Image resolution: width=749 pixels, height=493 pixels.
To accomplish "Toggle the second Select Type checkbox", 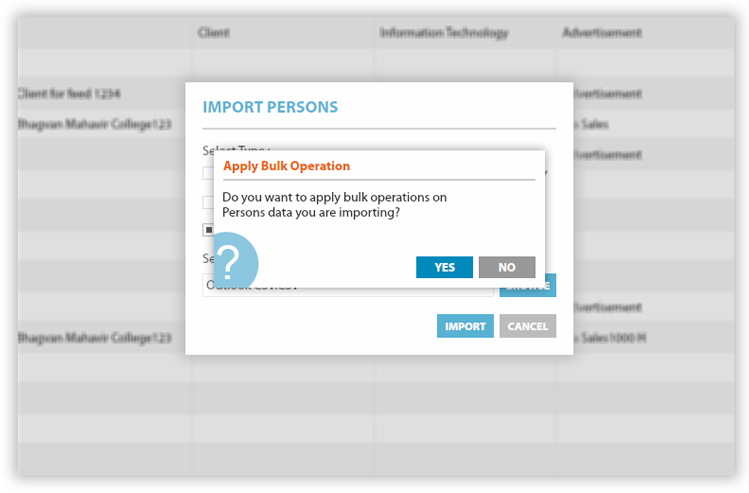I will (x=208, y=202).
